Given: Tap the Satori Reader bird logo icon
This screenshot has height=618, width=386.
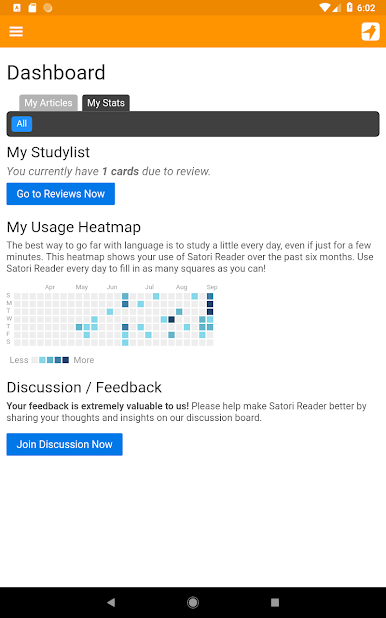Looking at the screenshot, I should pyautogui.click(x=370, y=32).
